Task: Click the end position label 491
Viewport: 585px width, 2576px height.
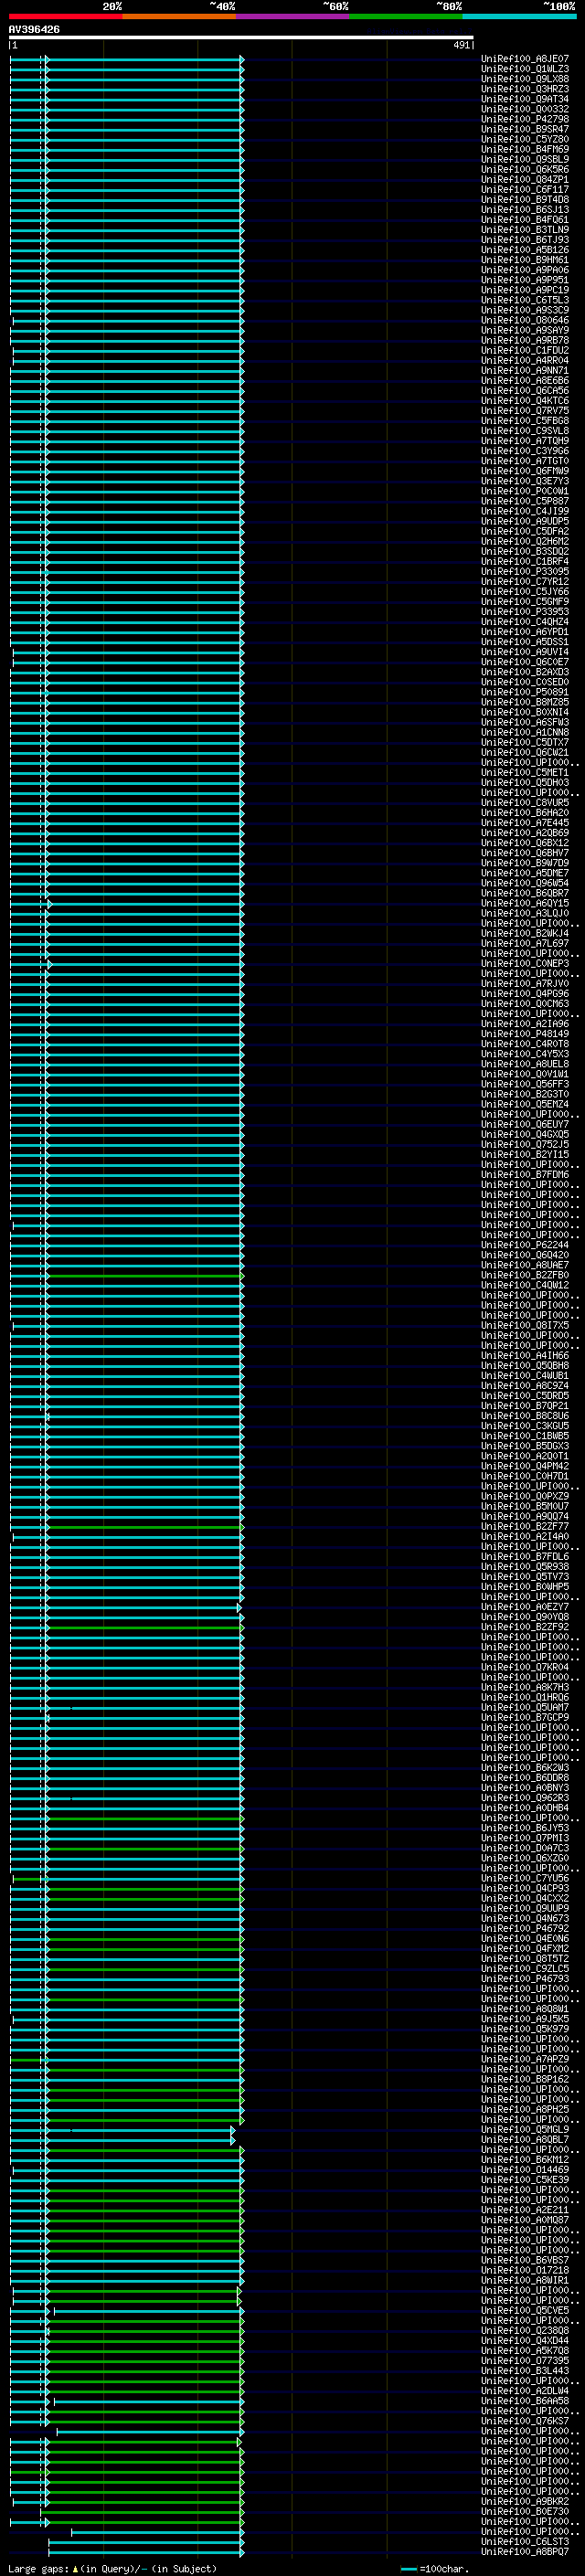Action: tap(461, 45)
